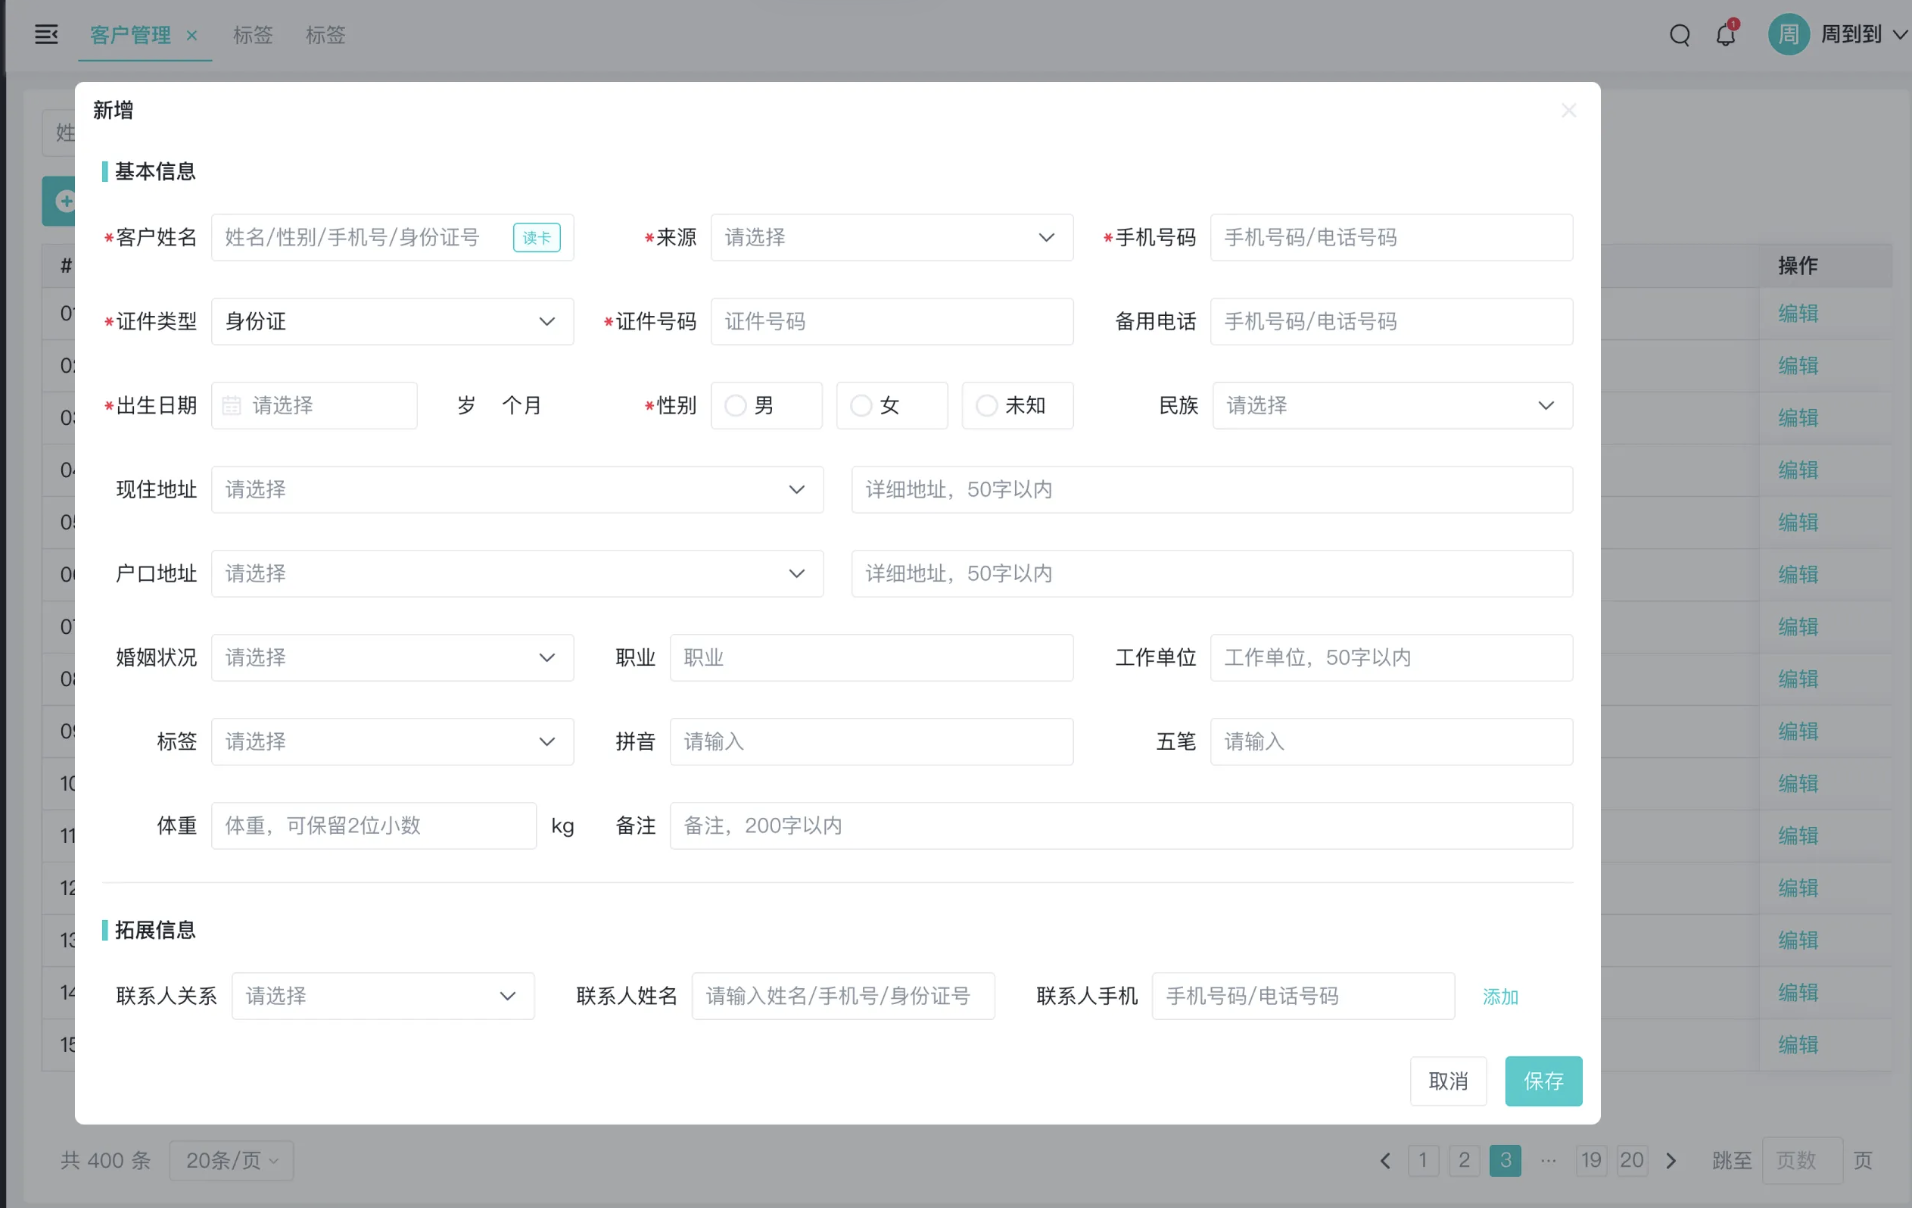
Task: Click the 跳至 page number input
Action: pos(1802,1160)
